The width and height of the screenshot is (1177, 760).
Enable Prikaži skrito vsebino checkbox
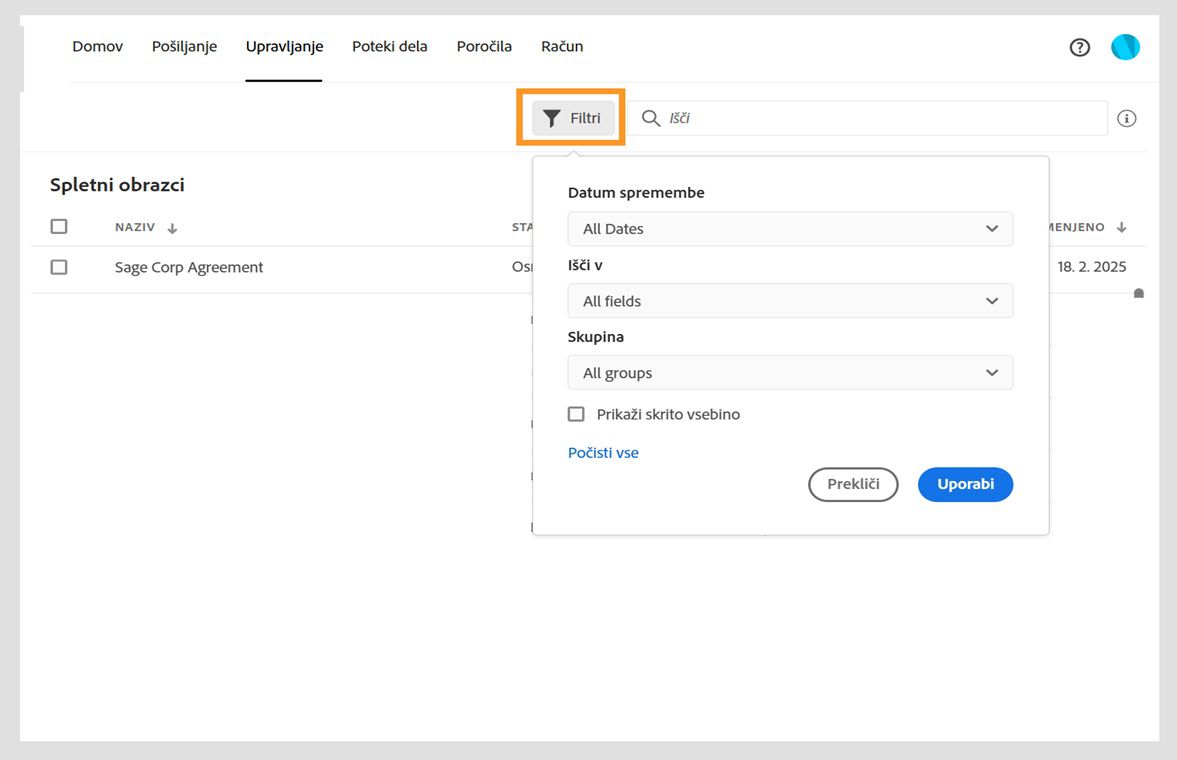pos(576,414)
